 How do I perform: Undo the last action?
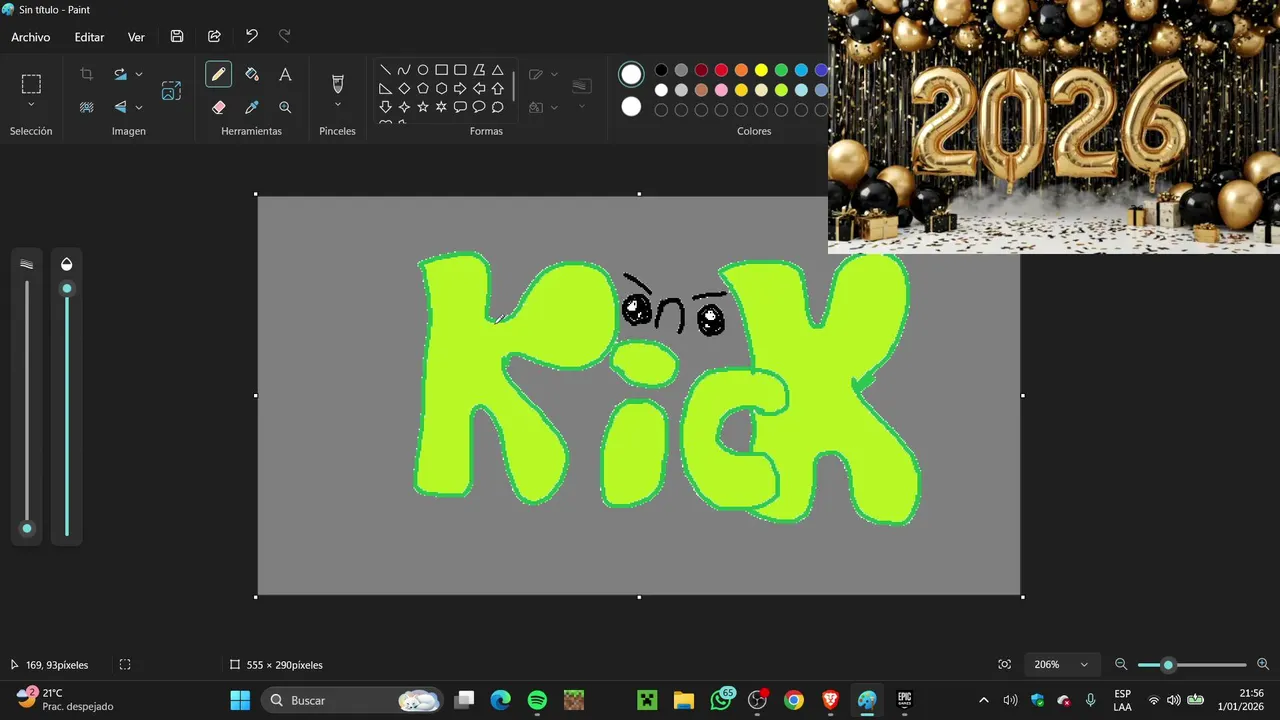[251, 36]
